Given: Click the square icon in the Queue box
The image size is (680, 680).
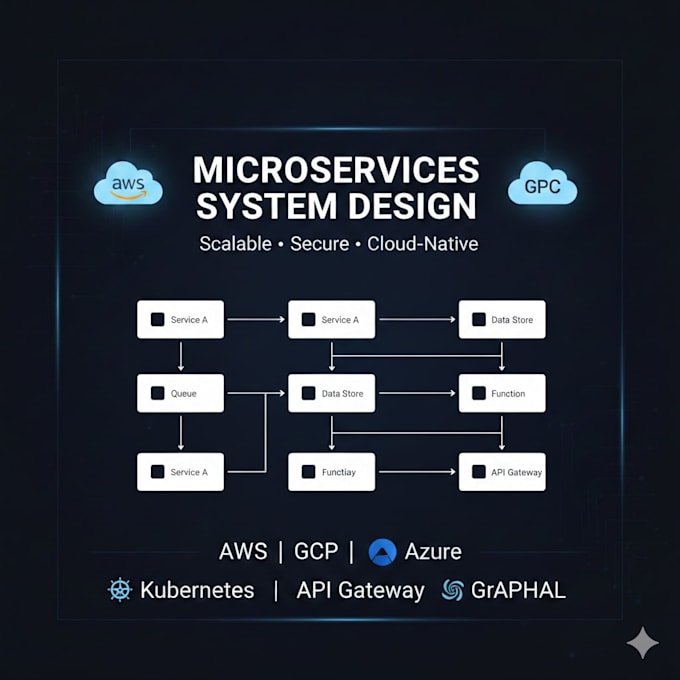Looking at the screenshot, I should pos(157,393).
